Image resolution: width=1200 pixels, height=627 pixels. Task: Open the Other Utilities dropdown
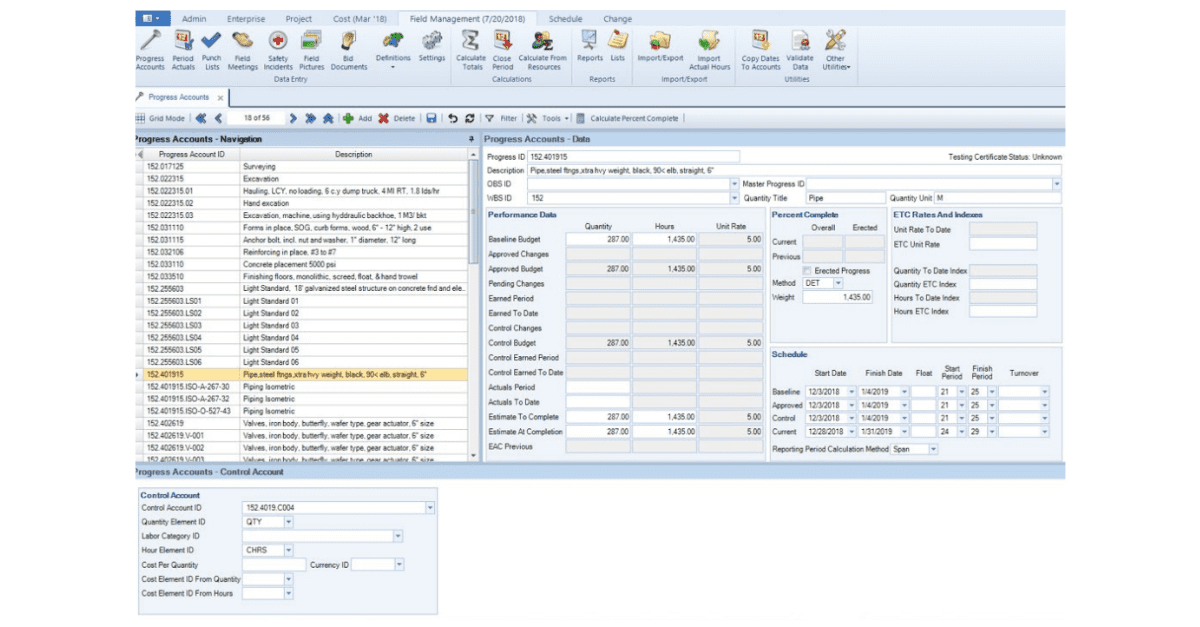point(835,49)
